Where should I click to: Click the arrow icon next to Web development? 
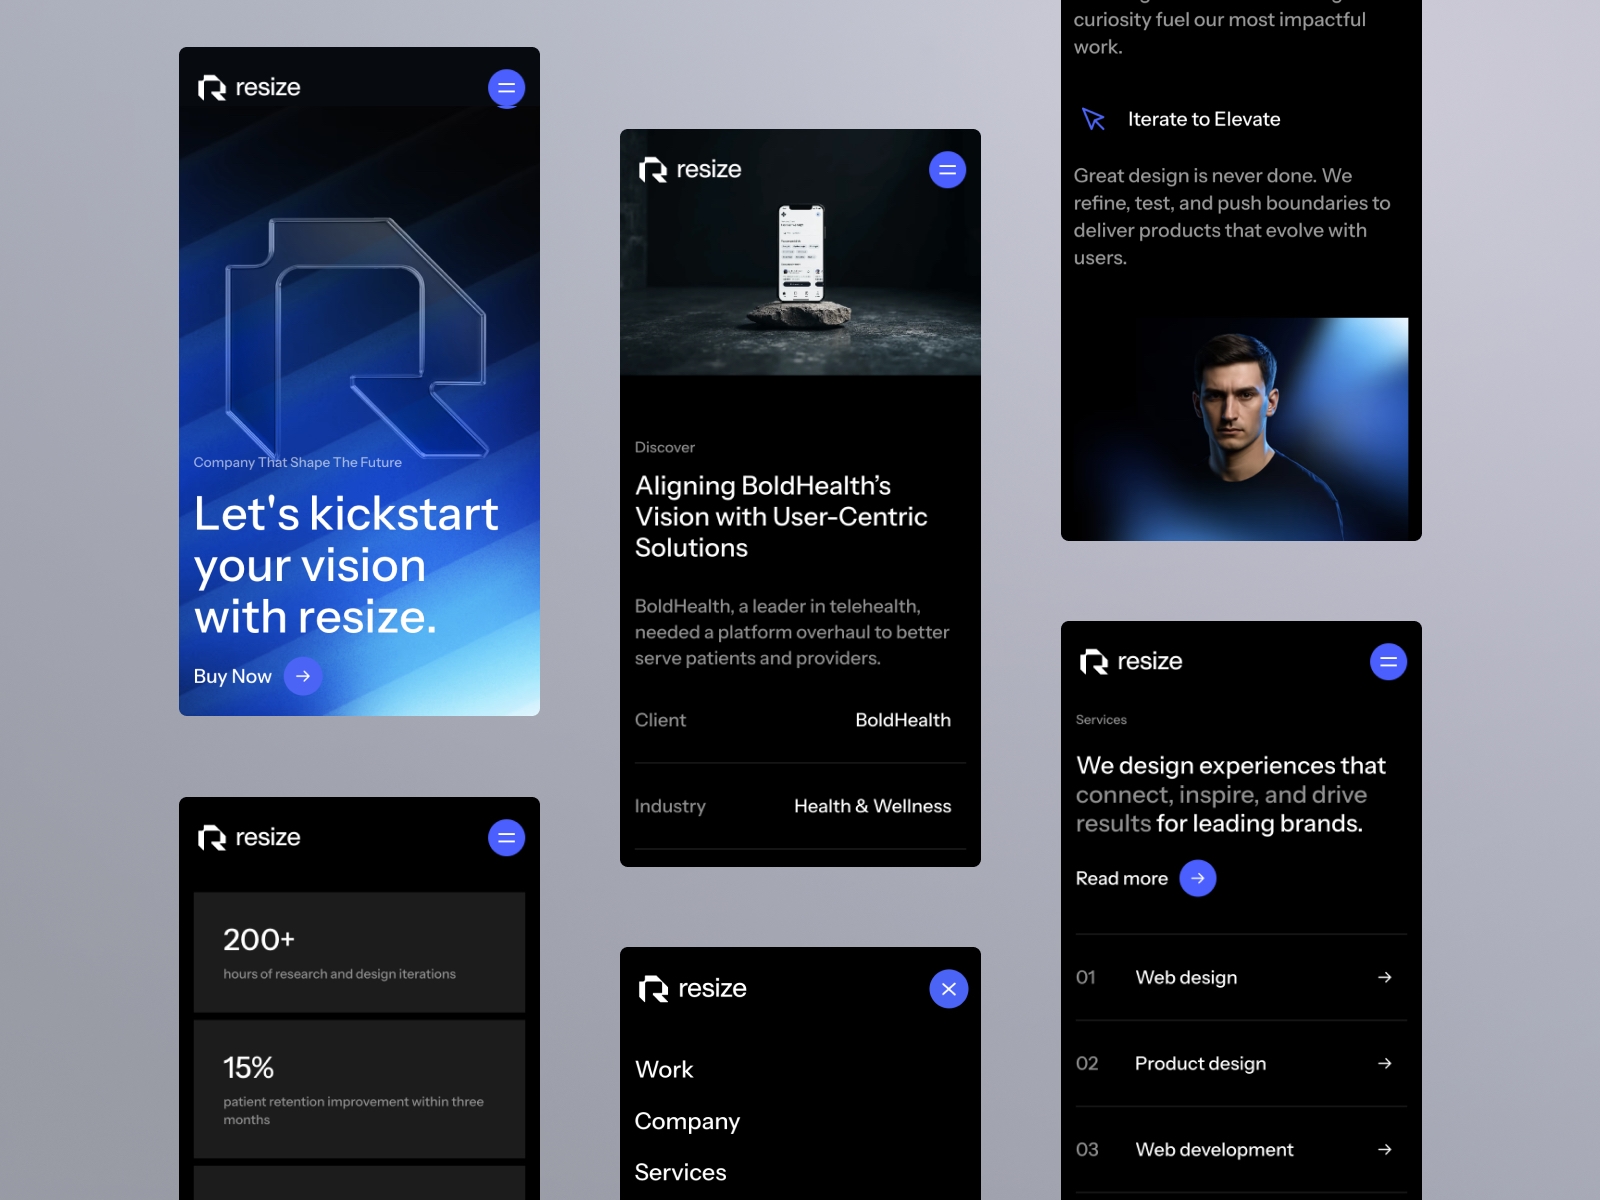pos(1385,1150)
